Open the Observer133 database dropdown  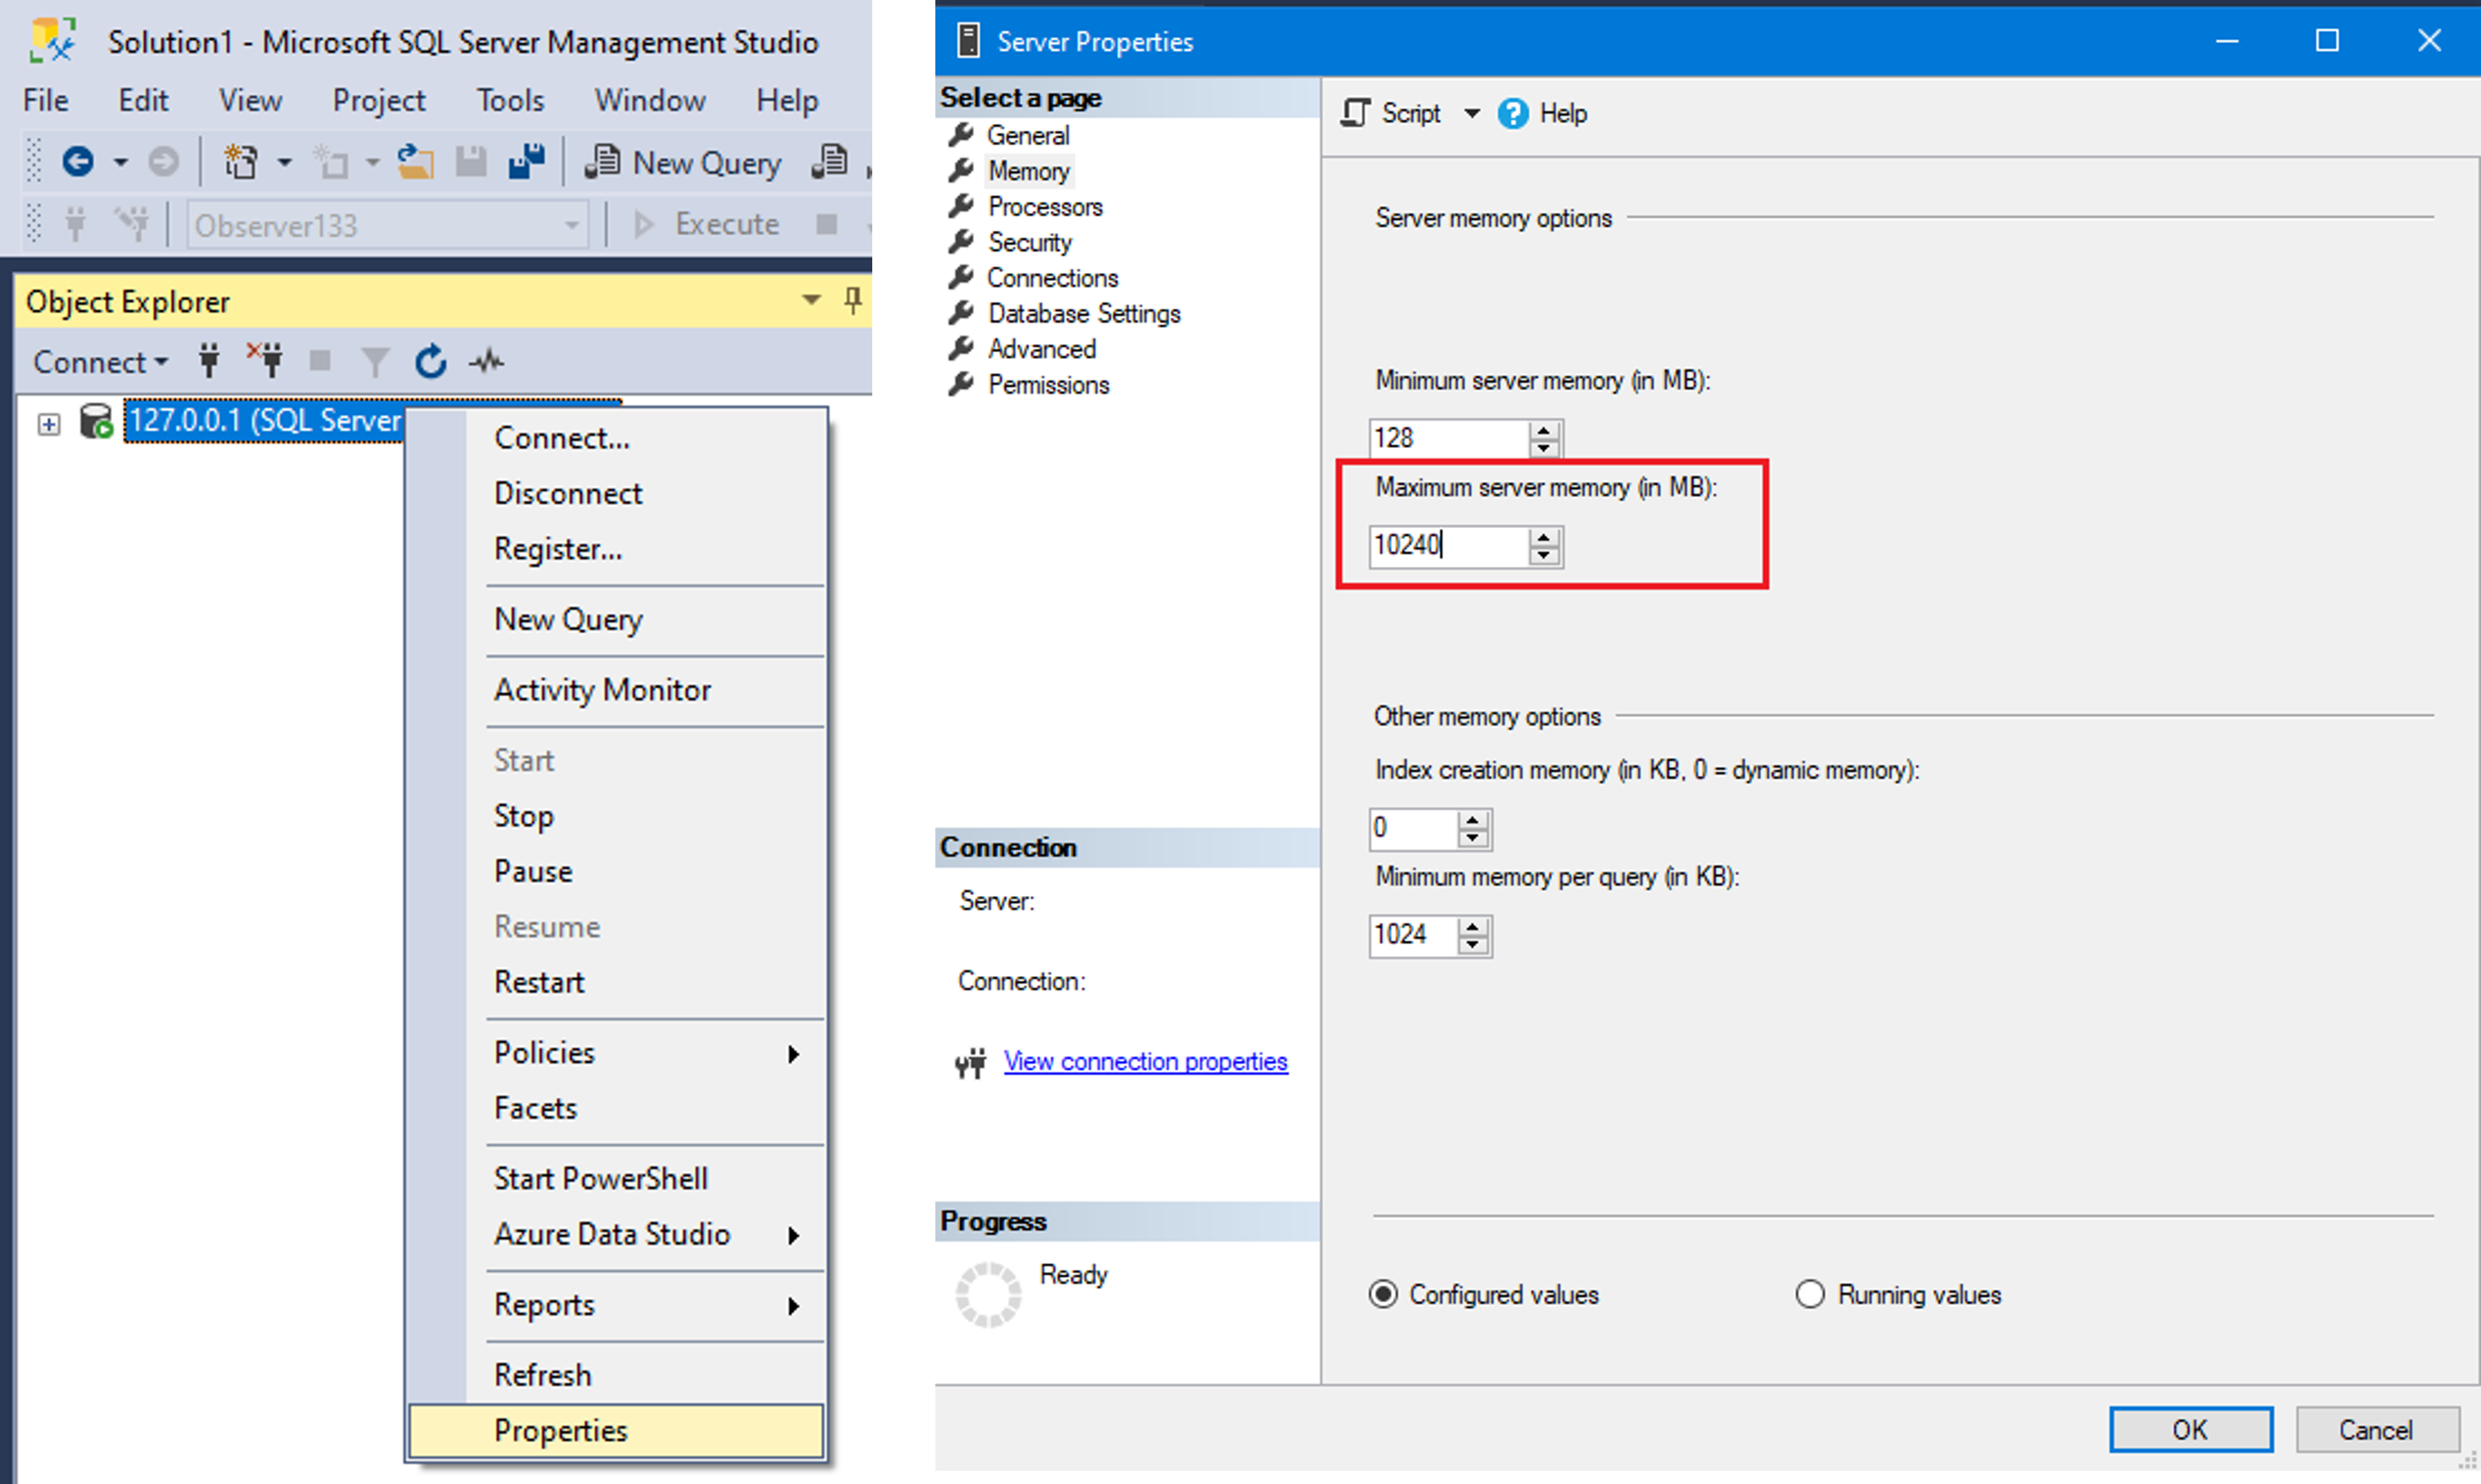pos(572,225)
